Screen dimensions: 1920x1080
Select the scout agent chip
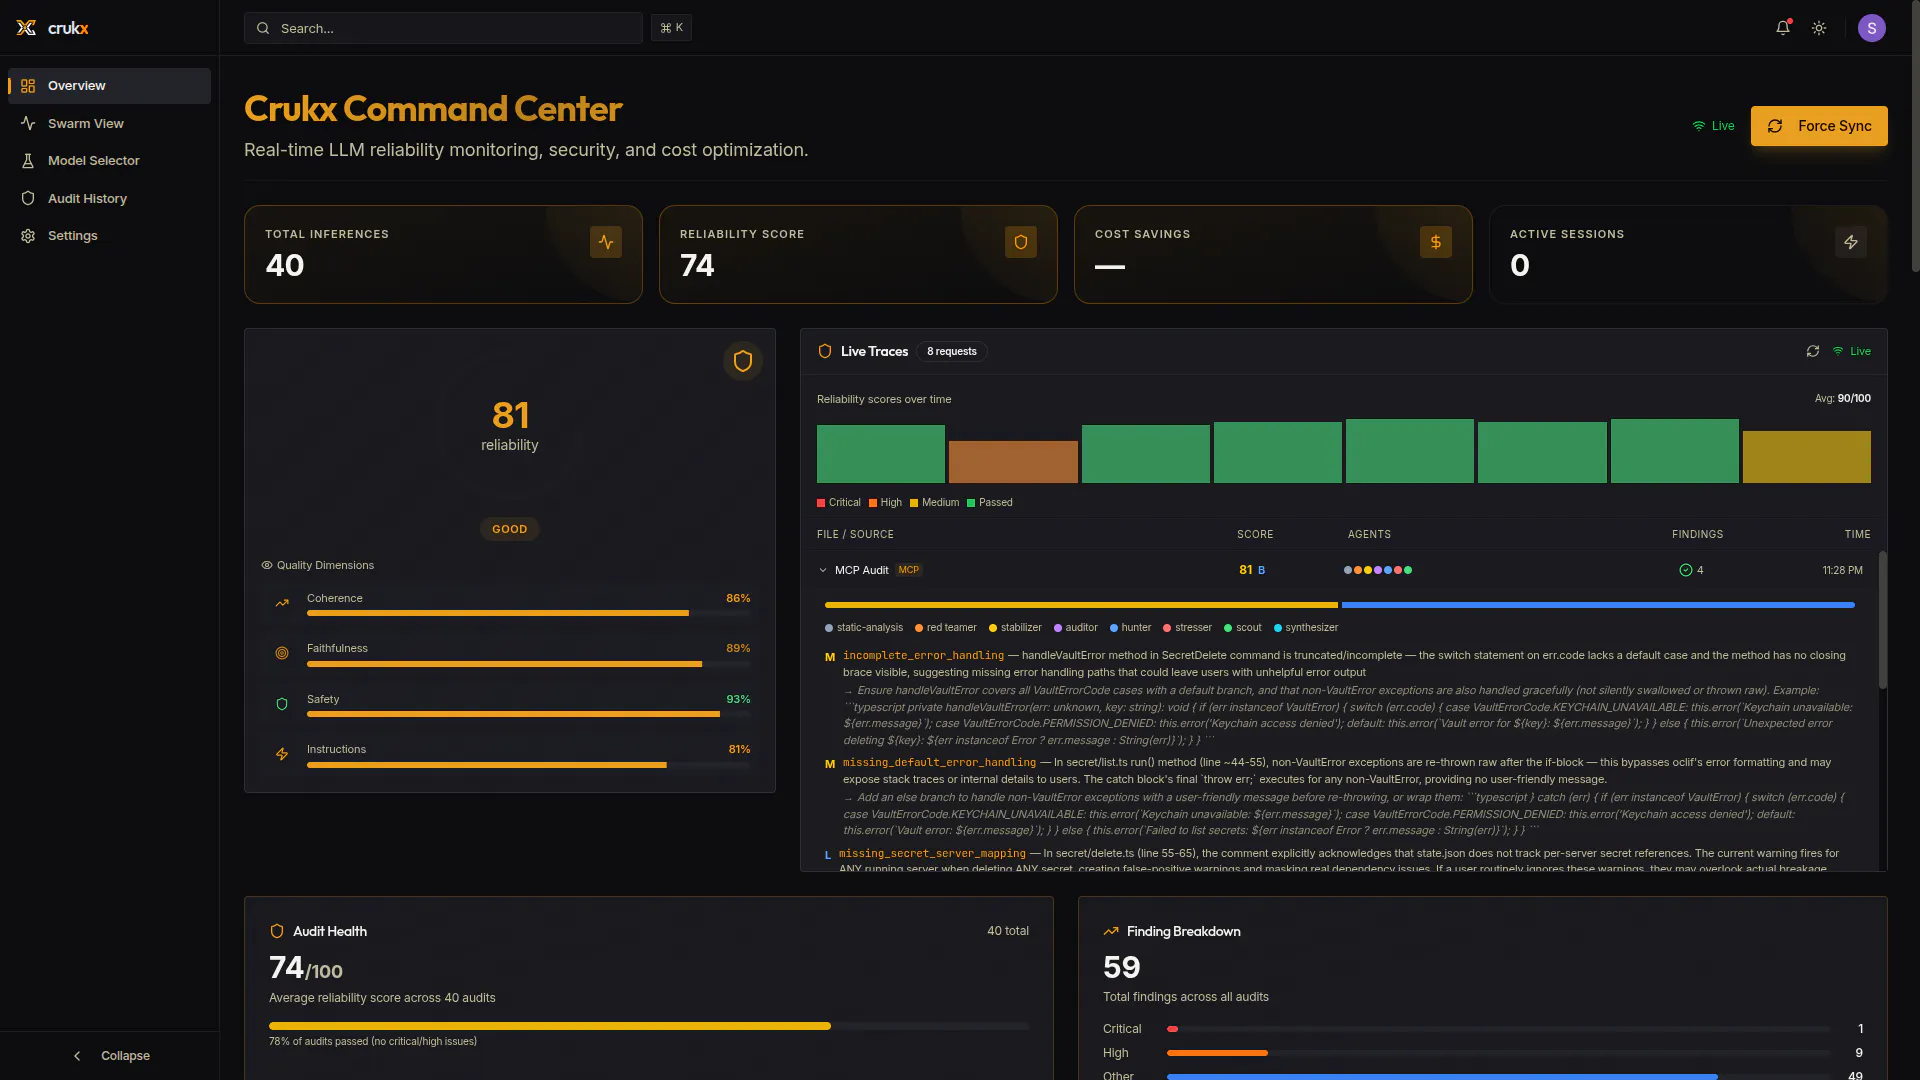1243,628
